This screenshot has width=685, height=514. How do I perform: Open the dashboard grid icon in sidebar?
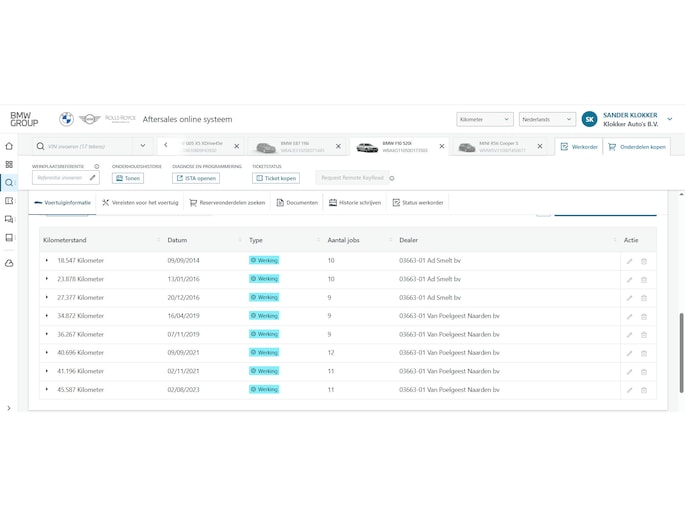point(9,165)
